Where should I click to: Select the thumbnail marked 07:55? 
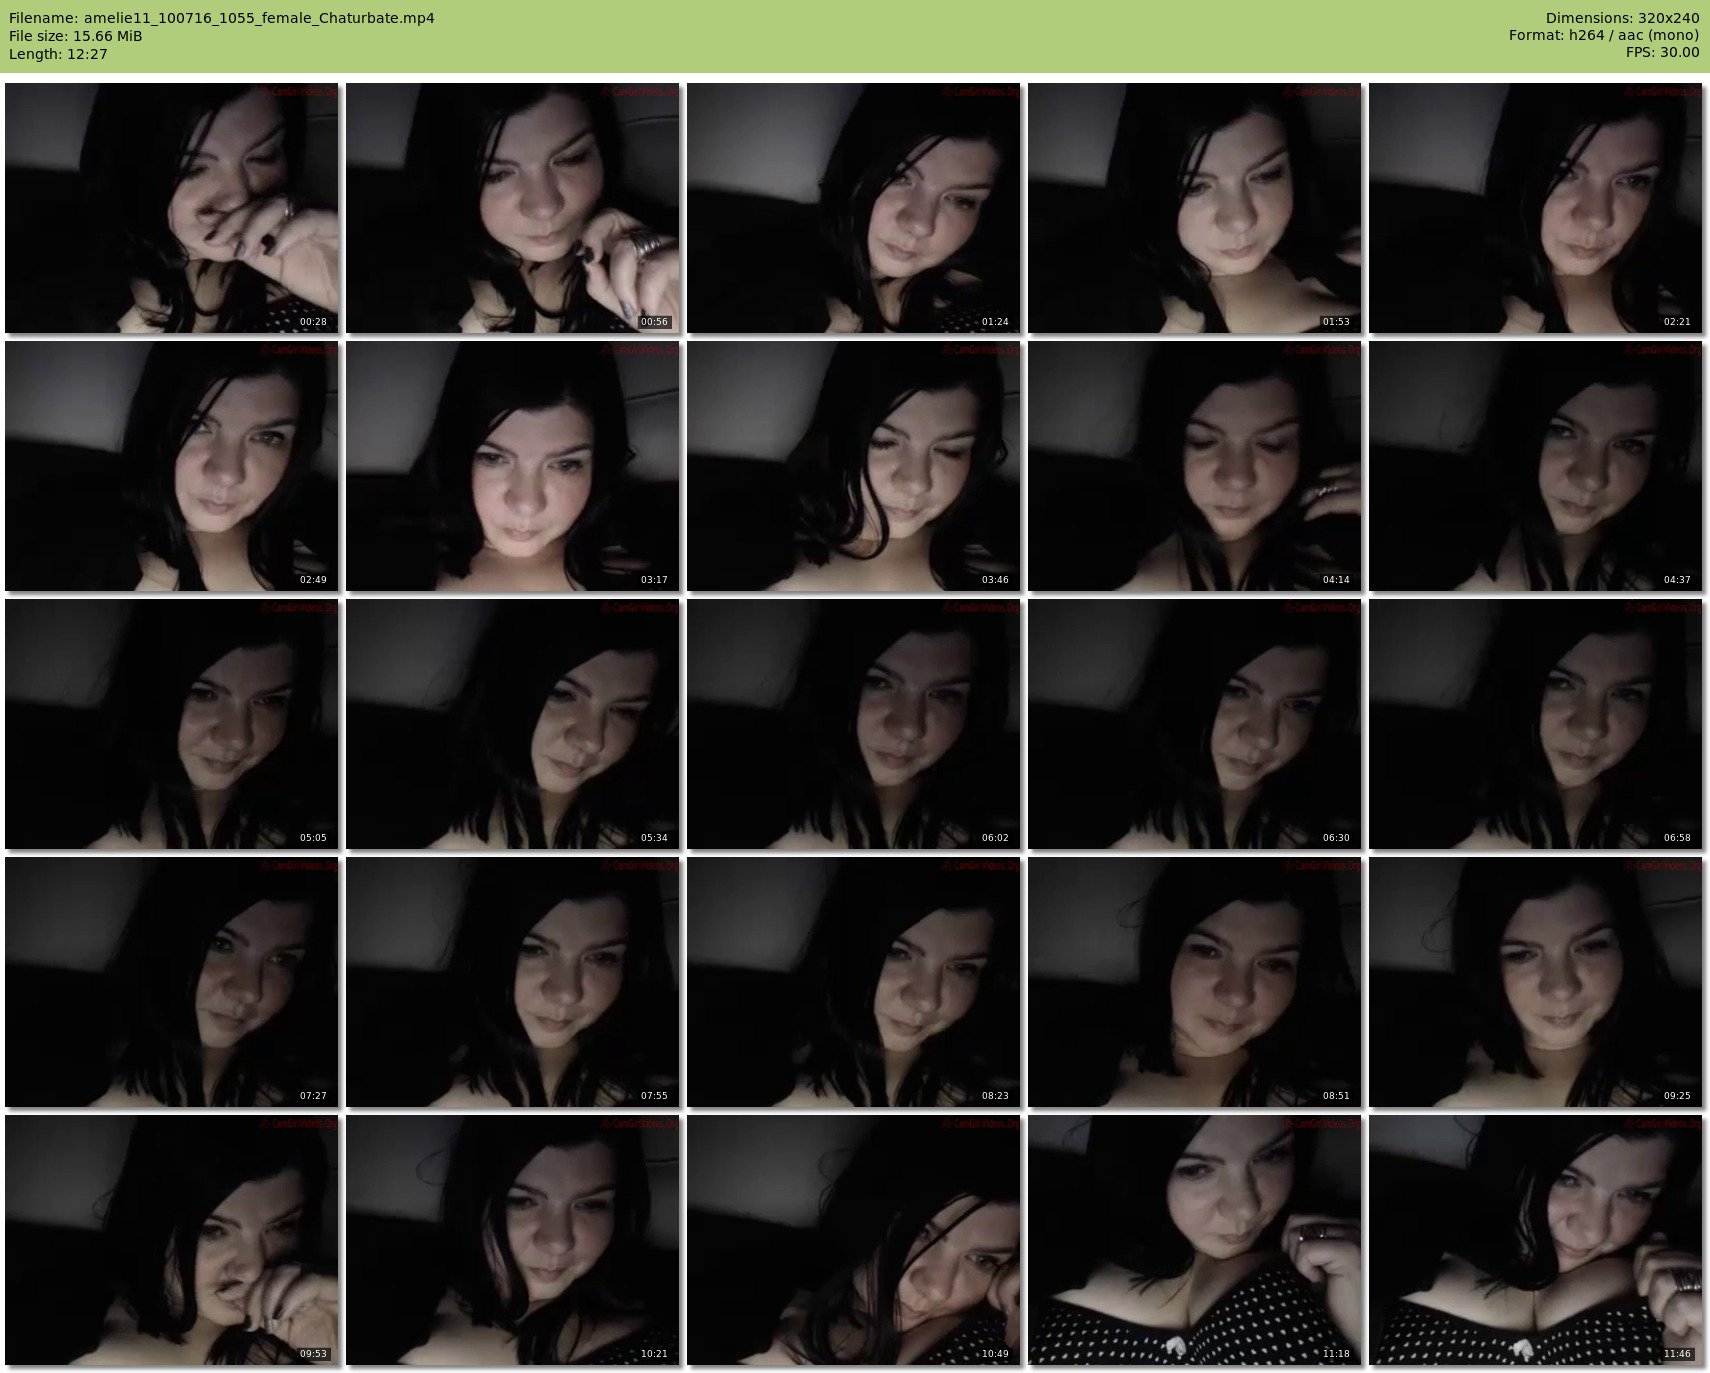point(513,982)
